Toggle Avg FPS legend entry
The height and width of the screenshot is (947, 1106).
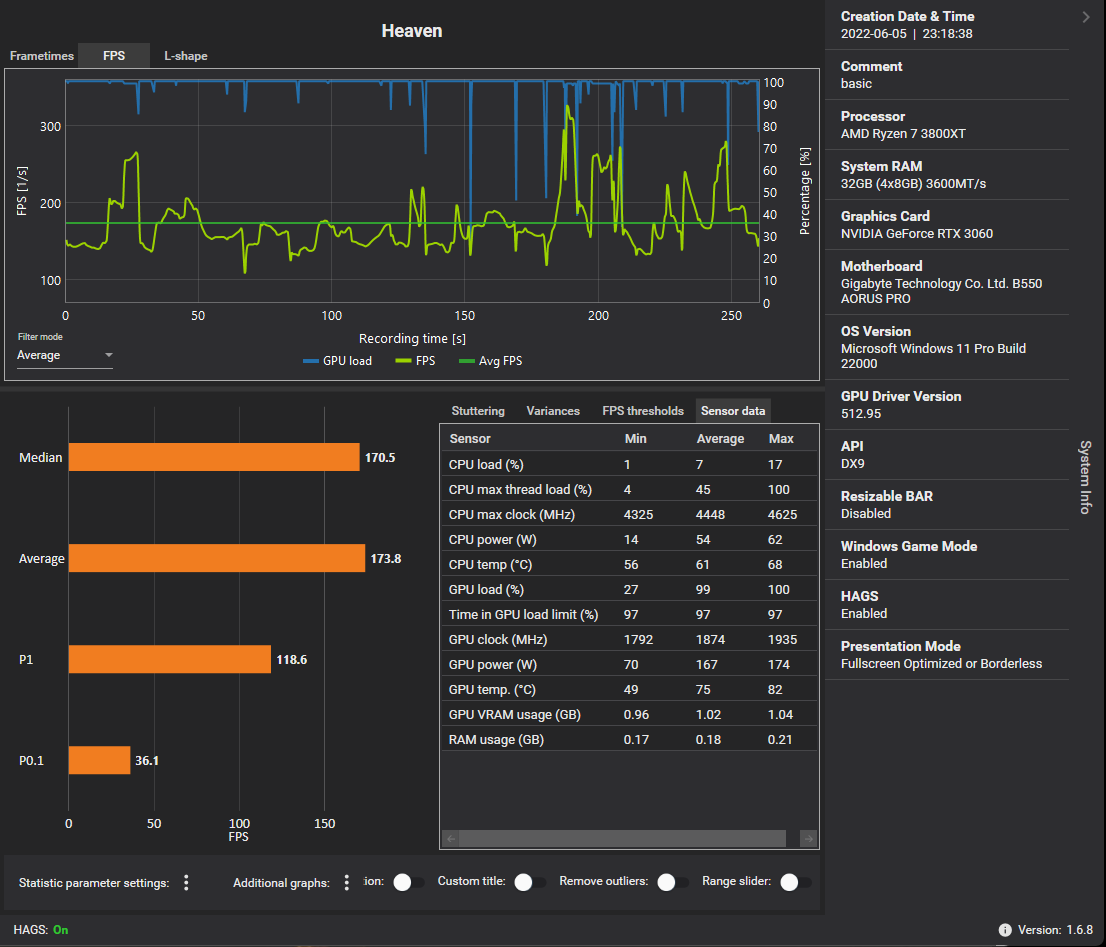pyautogui.click(x=490, y=361)
